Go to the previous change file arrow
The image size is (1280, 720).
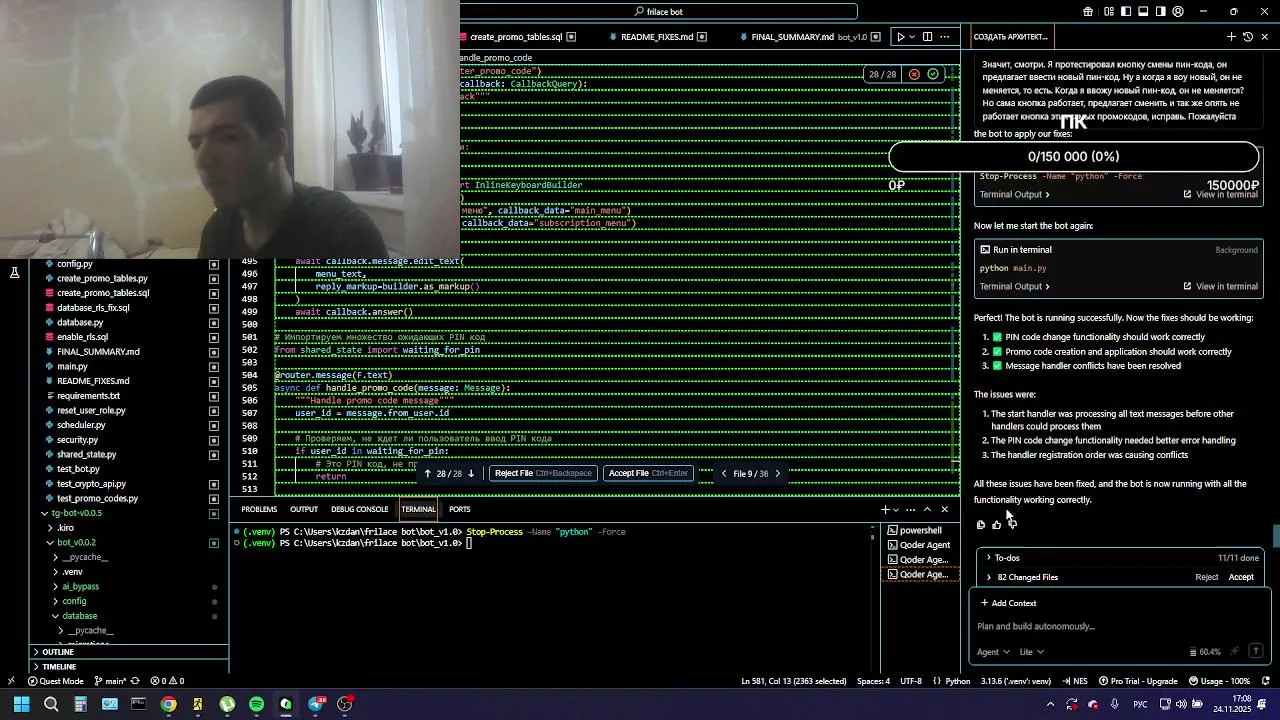tap(724, 473)
